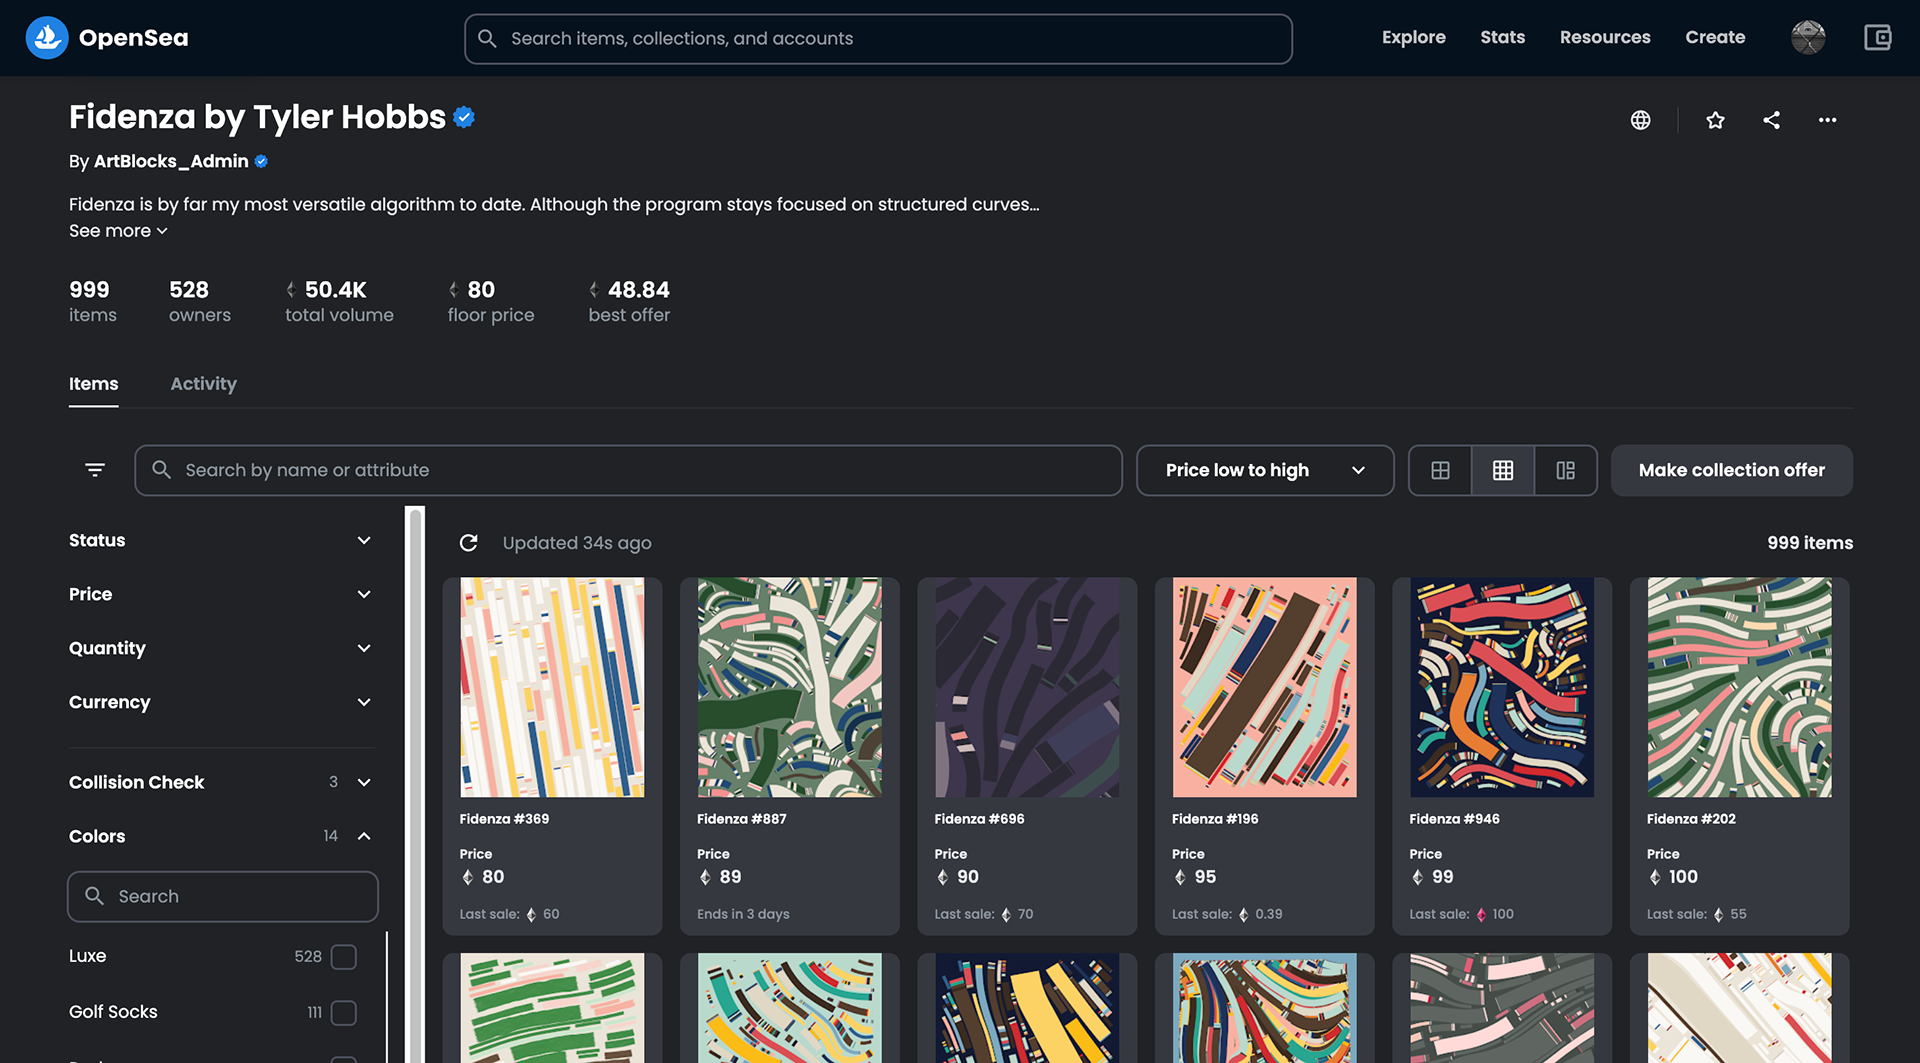Switch to compact grid view
This screenshot has width=1920, height=1063.
(x=1503, y=470)
